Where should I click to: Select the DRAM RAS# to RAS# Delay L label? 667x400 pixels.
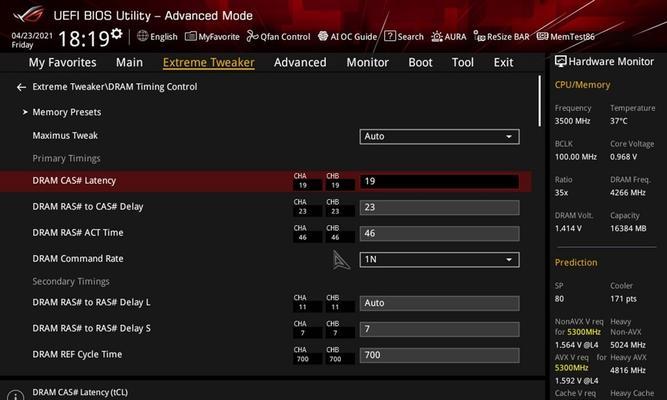coord(91,302)
